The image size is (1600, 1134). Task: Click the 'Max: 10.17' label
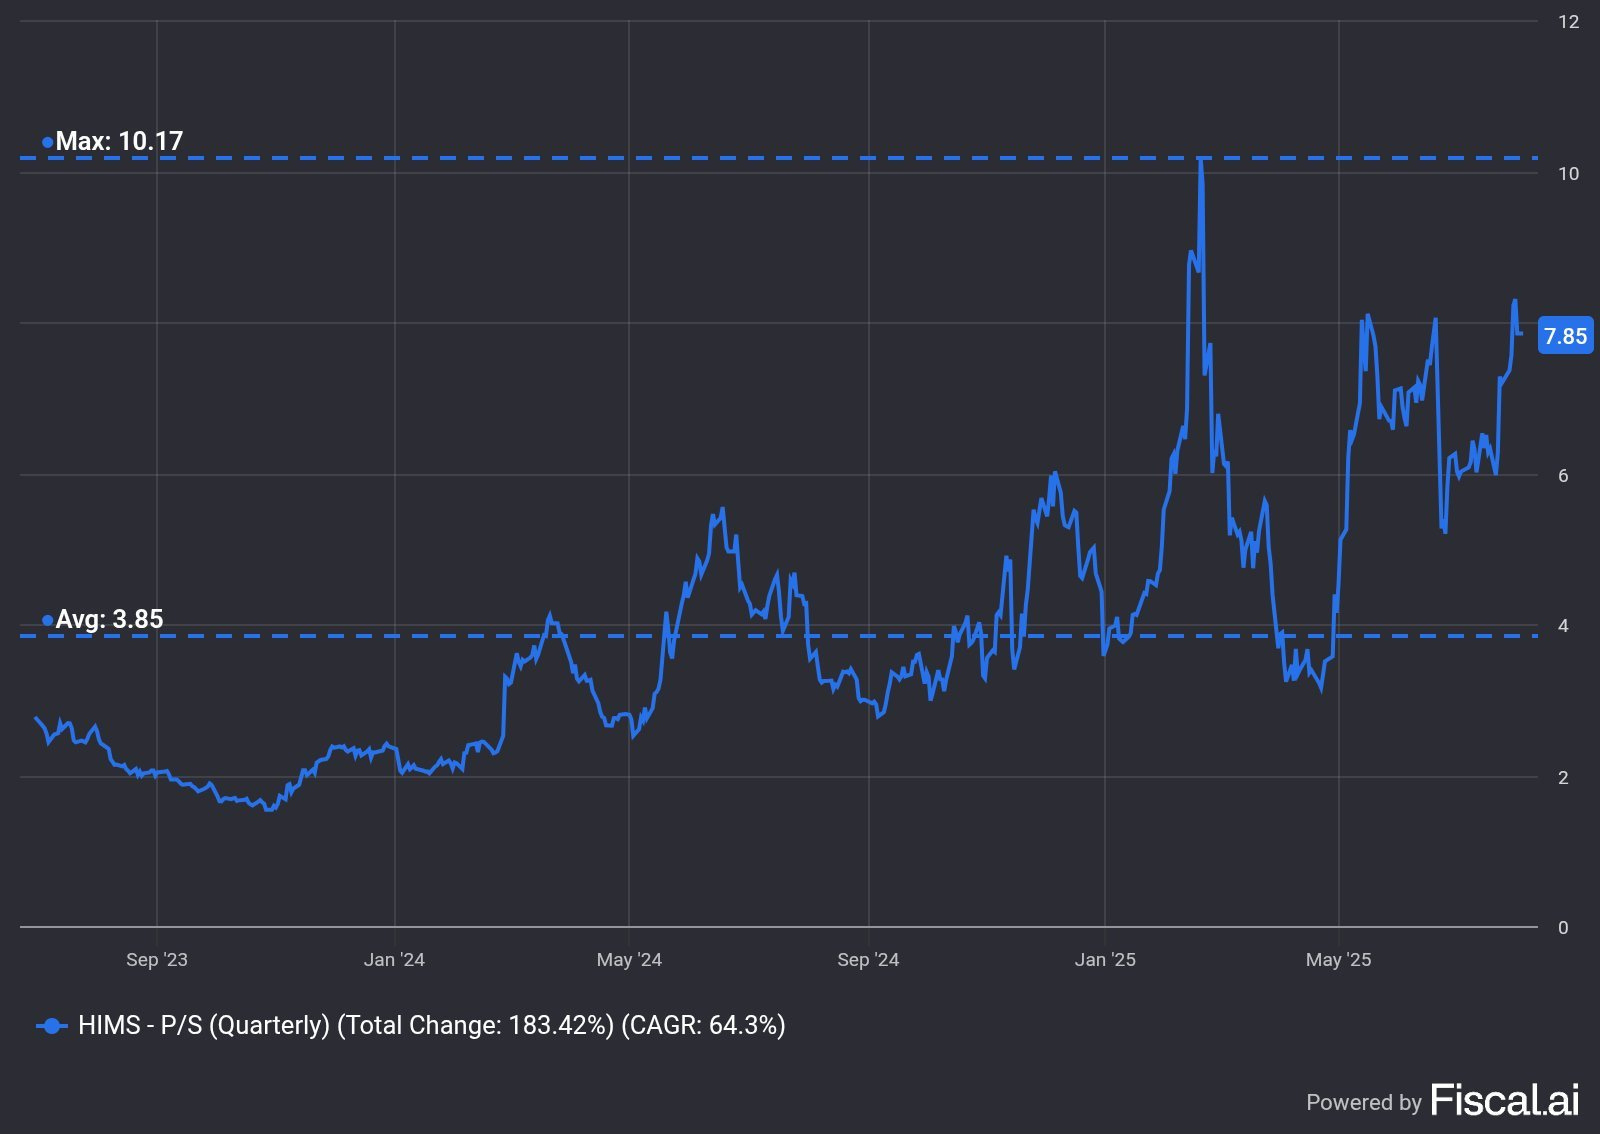(119, 141)
